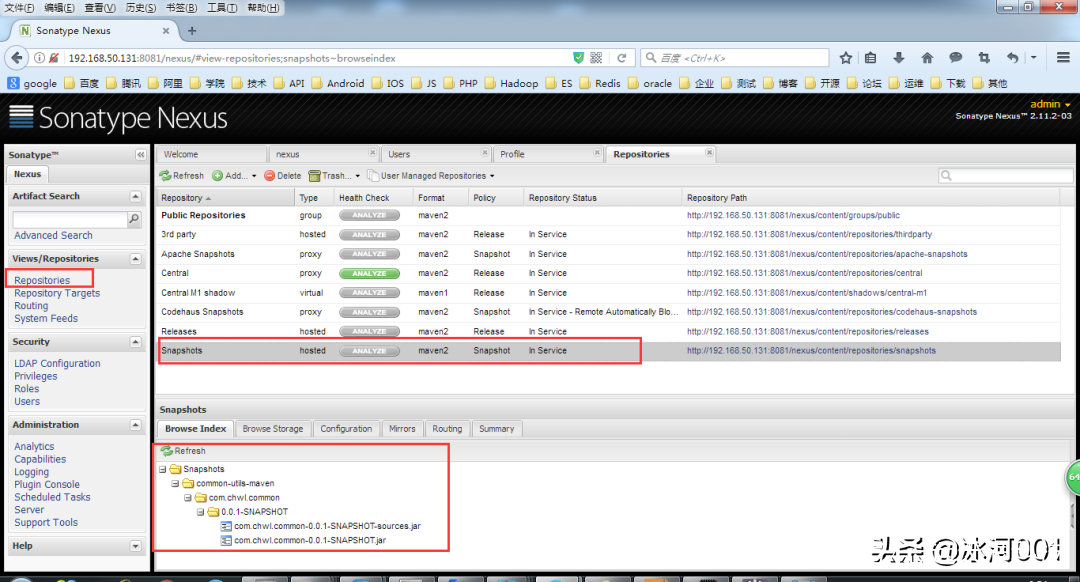Click ANALYZE button for Central repository
This screenshot has height=582, width=1080.
(x=369, y=273)
